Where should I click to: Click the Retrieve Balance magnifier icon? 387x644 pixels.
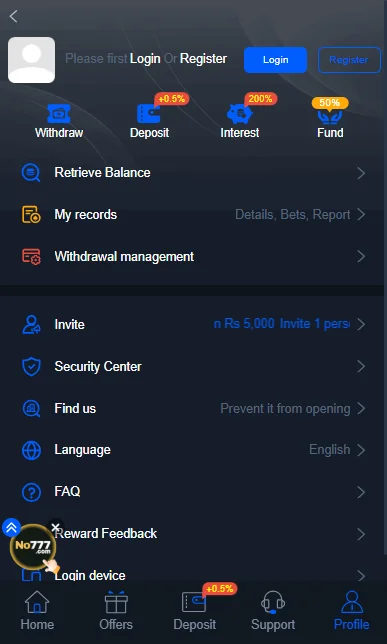[31, 172]
